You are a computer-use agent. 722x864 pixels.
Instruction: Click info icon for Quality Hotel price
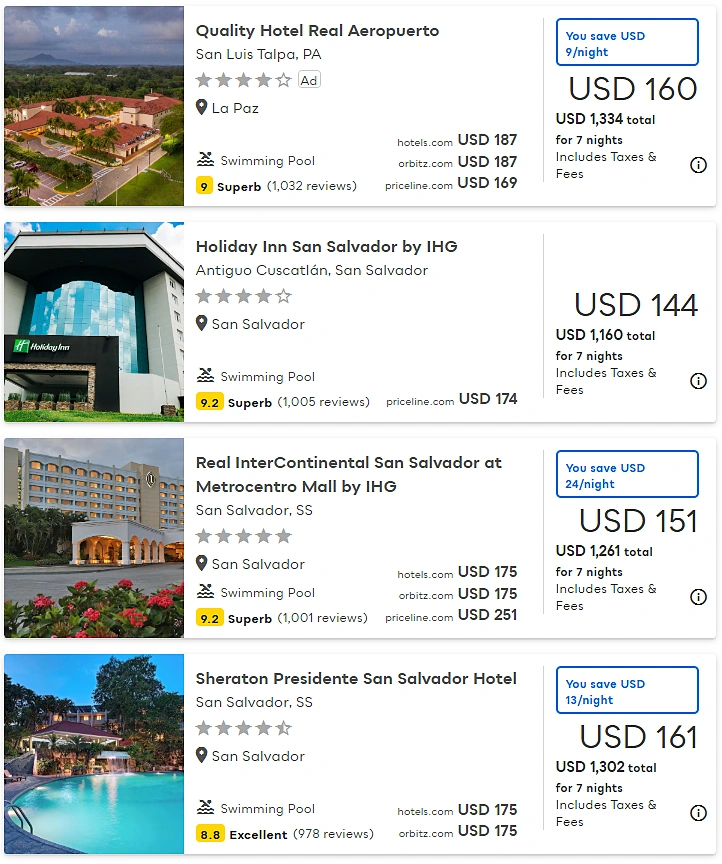pos(698,165)
